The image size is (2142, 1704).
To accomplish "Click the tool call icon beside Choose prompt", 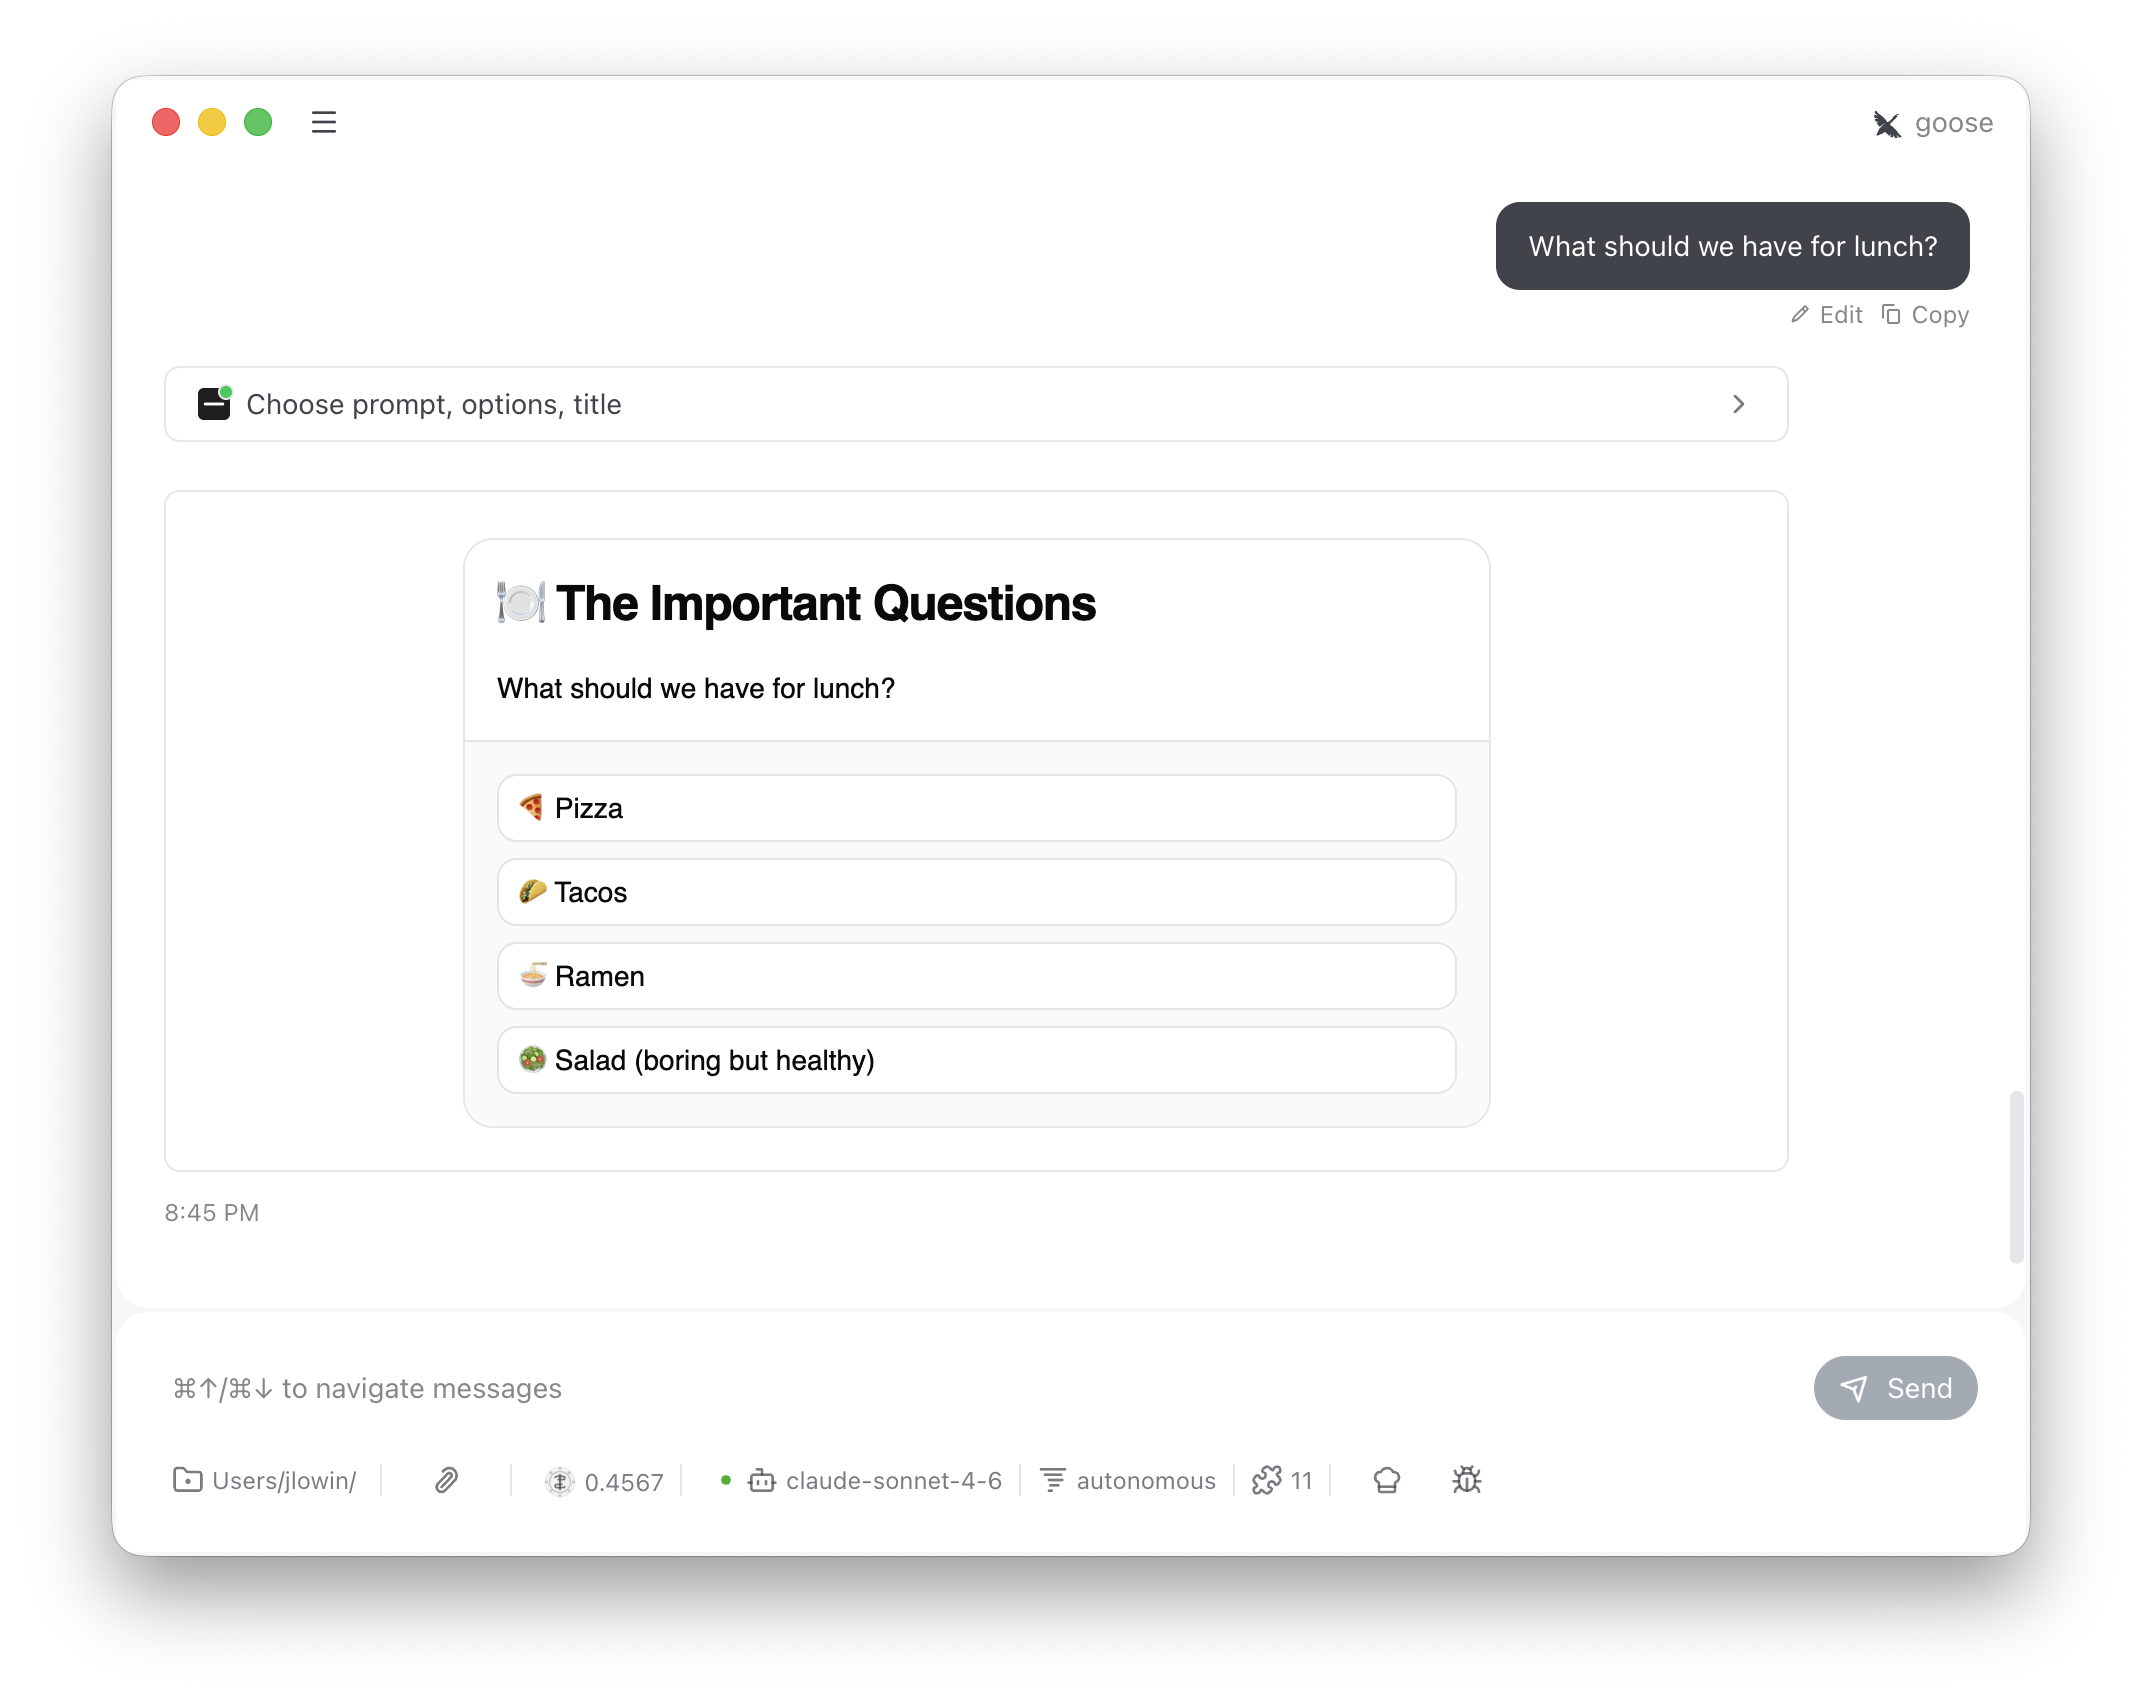I will [214, 403].
